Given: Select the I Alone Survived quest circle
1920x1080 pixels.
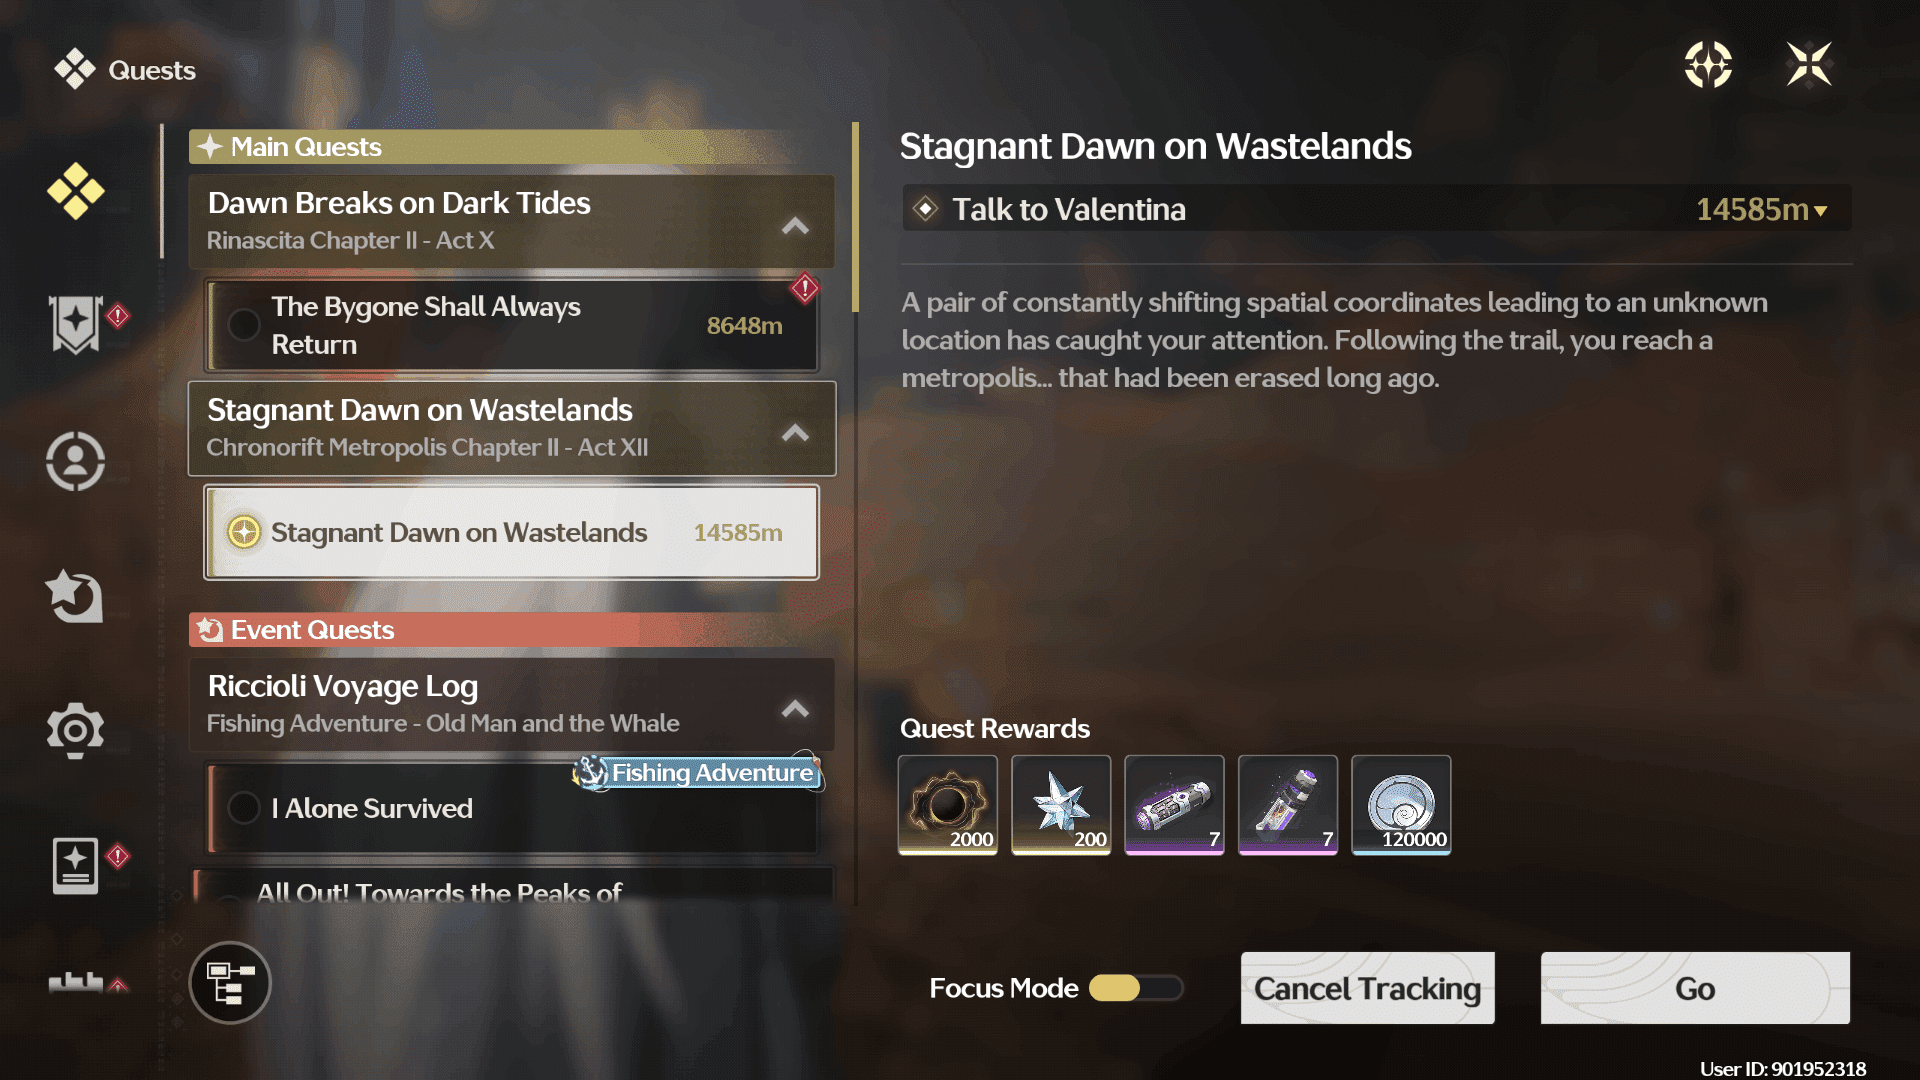Looking at the screenshot, I should tap(243, 808).
